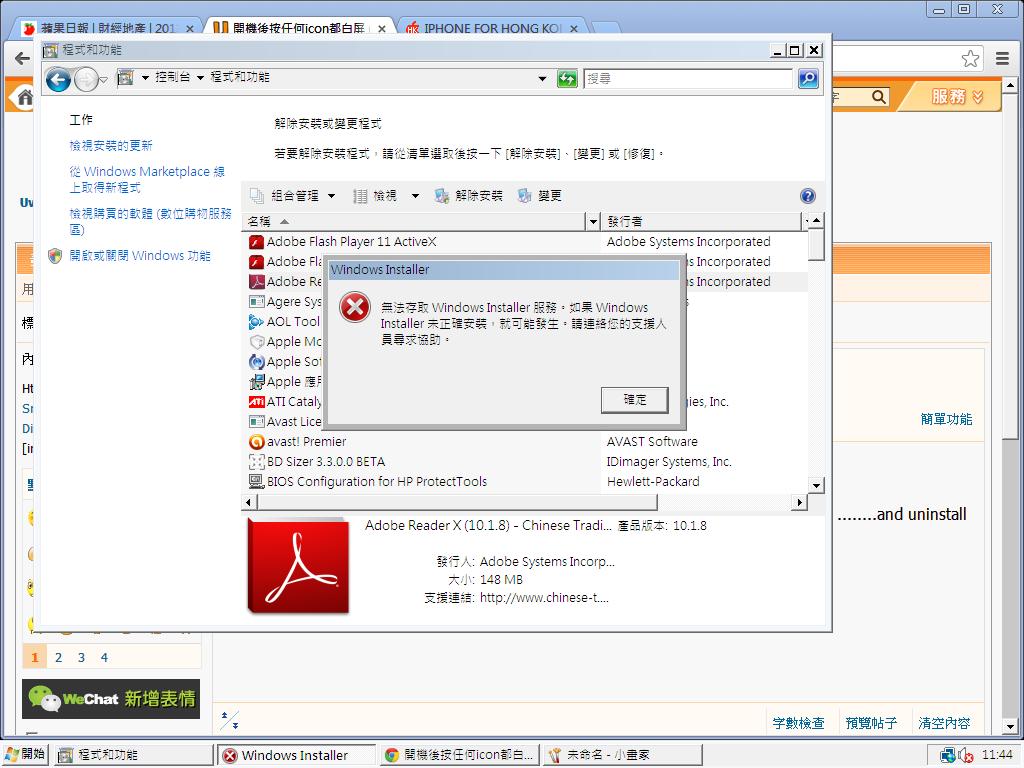Click the AOL Toolbar icon in list
Screen dimensions: 1024x768
pos(256,322)
